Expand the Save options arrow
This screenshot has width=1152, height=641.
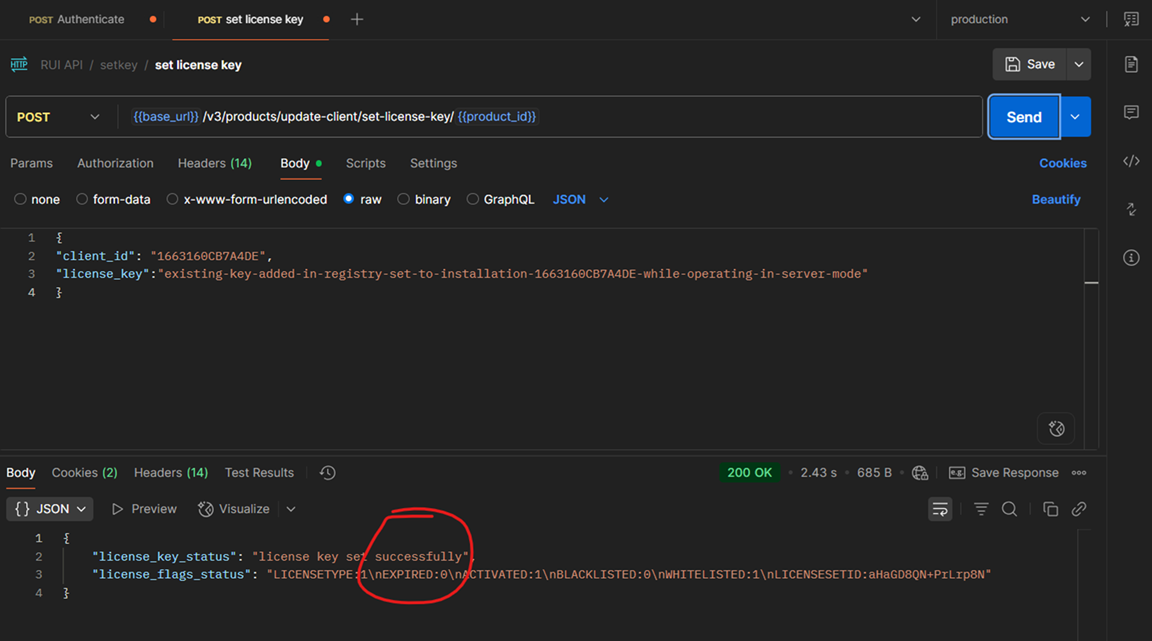[x=1079, y=65]
